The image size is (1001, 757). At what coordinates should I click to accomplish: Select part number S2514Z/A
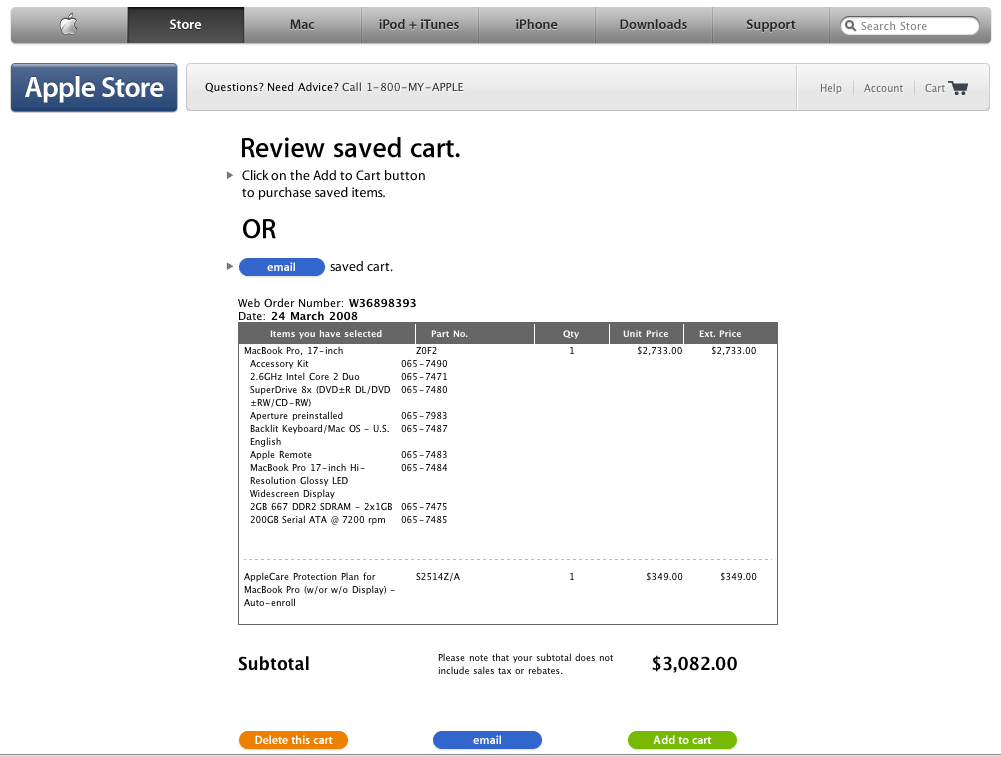click(438, 577)
